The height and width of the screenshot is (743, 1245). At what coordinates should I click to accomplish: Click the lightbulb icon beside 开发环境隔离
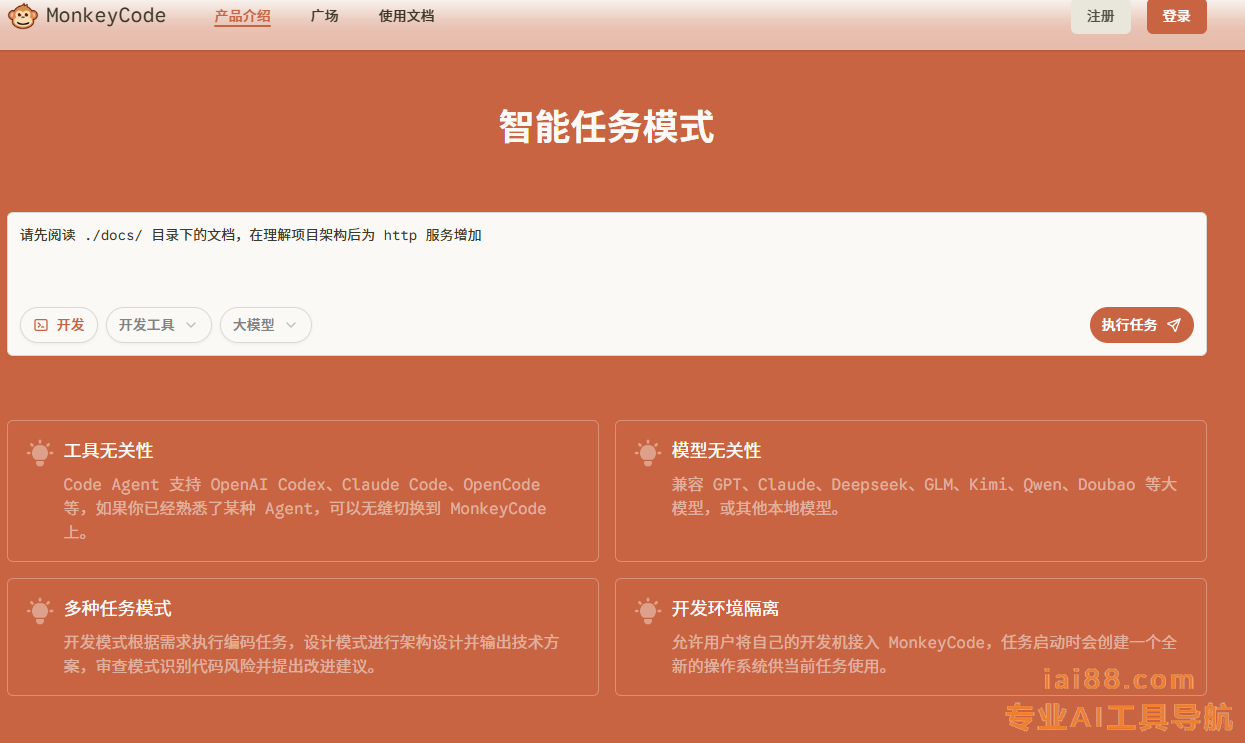coord(648,611)
